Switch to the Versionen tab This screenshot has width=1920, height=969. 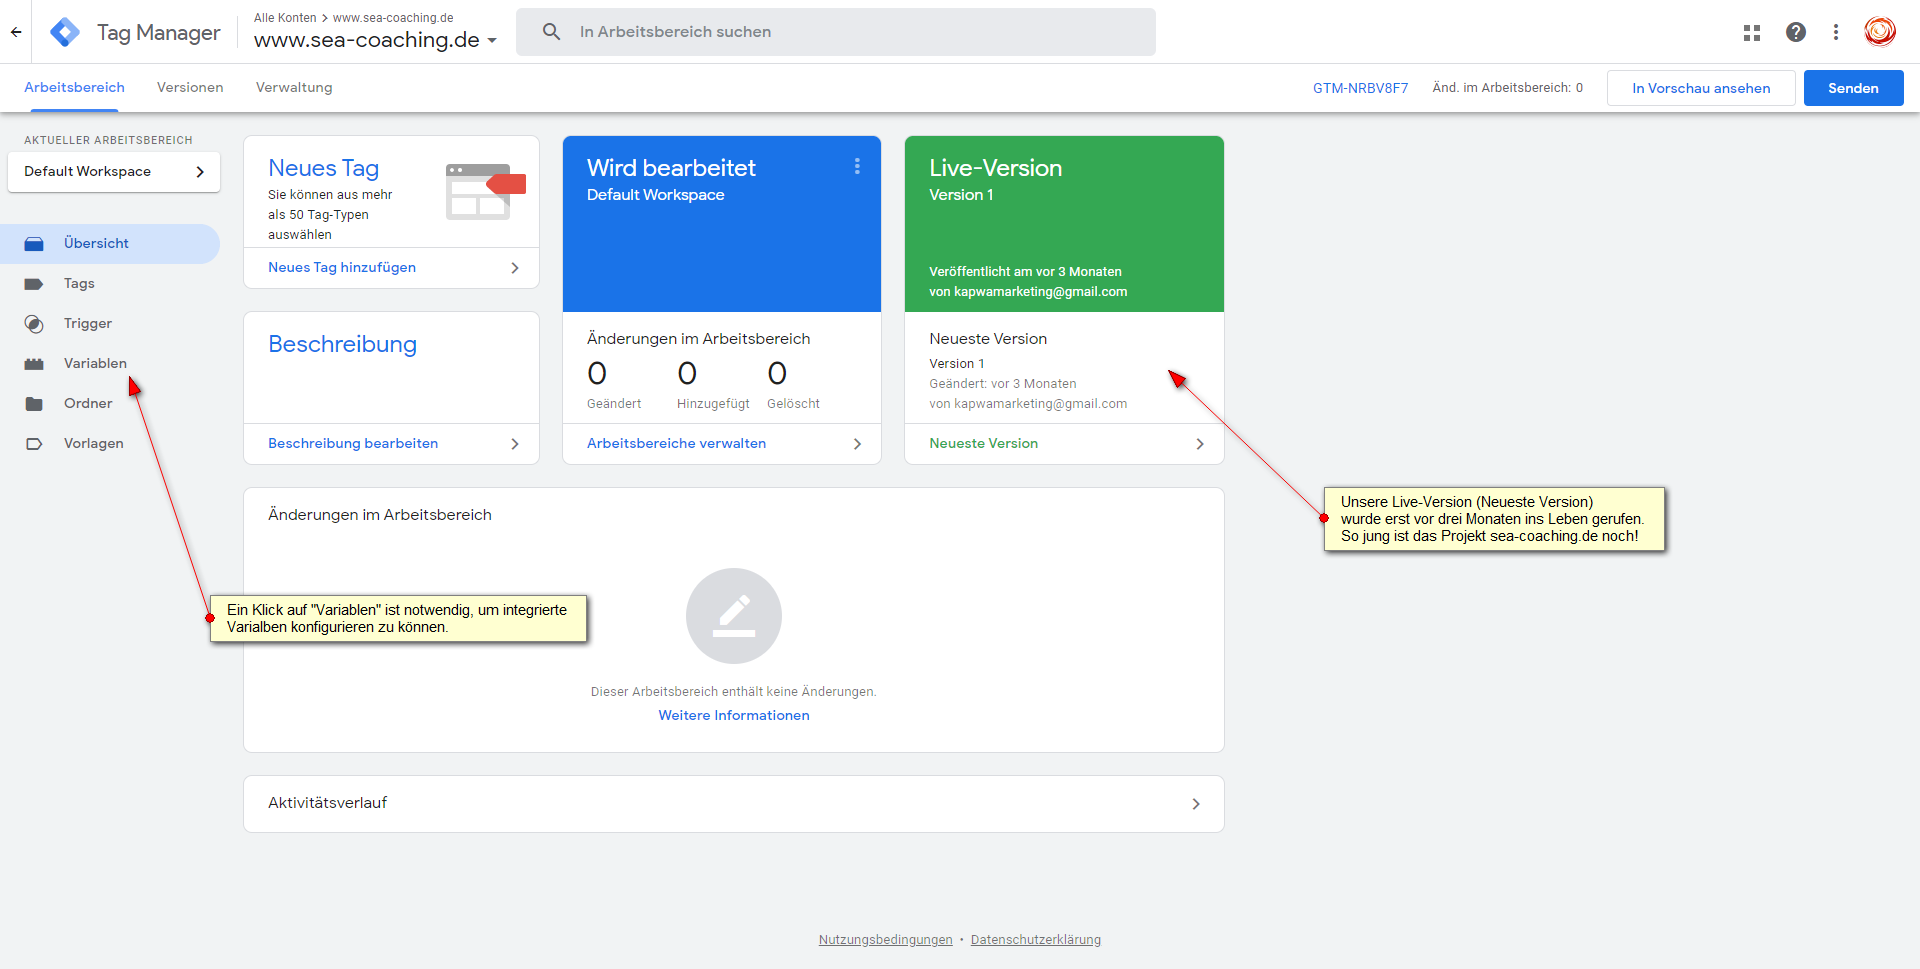pyautogui.click(x=190, y=88)
